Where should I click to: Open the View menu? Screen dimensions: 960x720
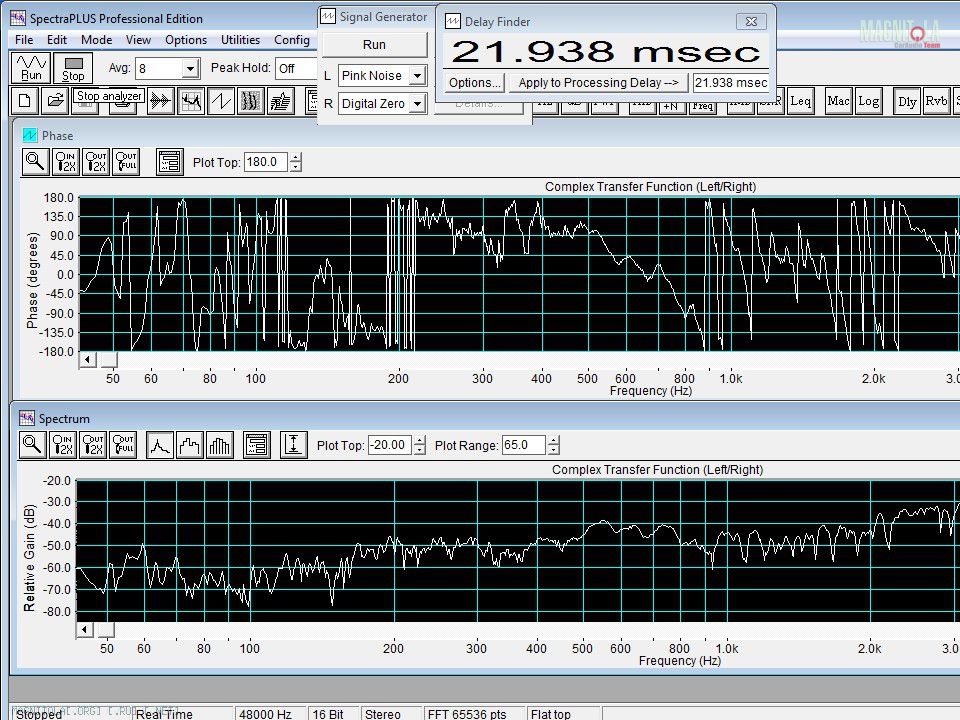pos(138,40)
